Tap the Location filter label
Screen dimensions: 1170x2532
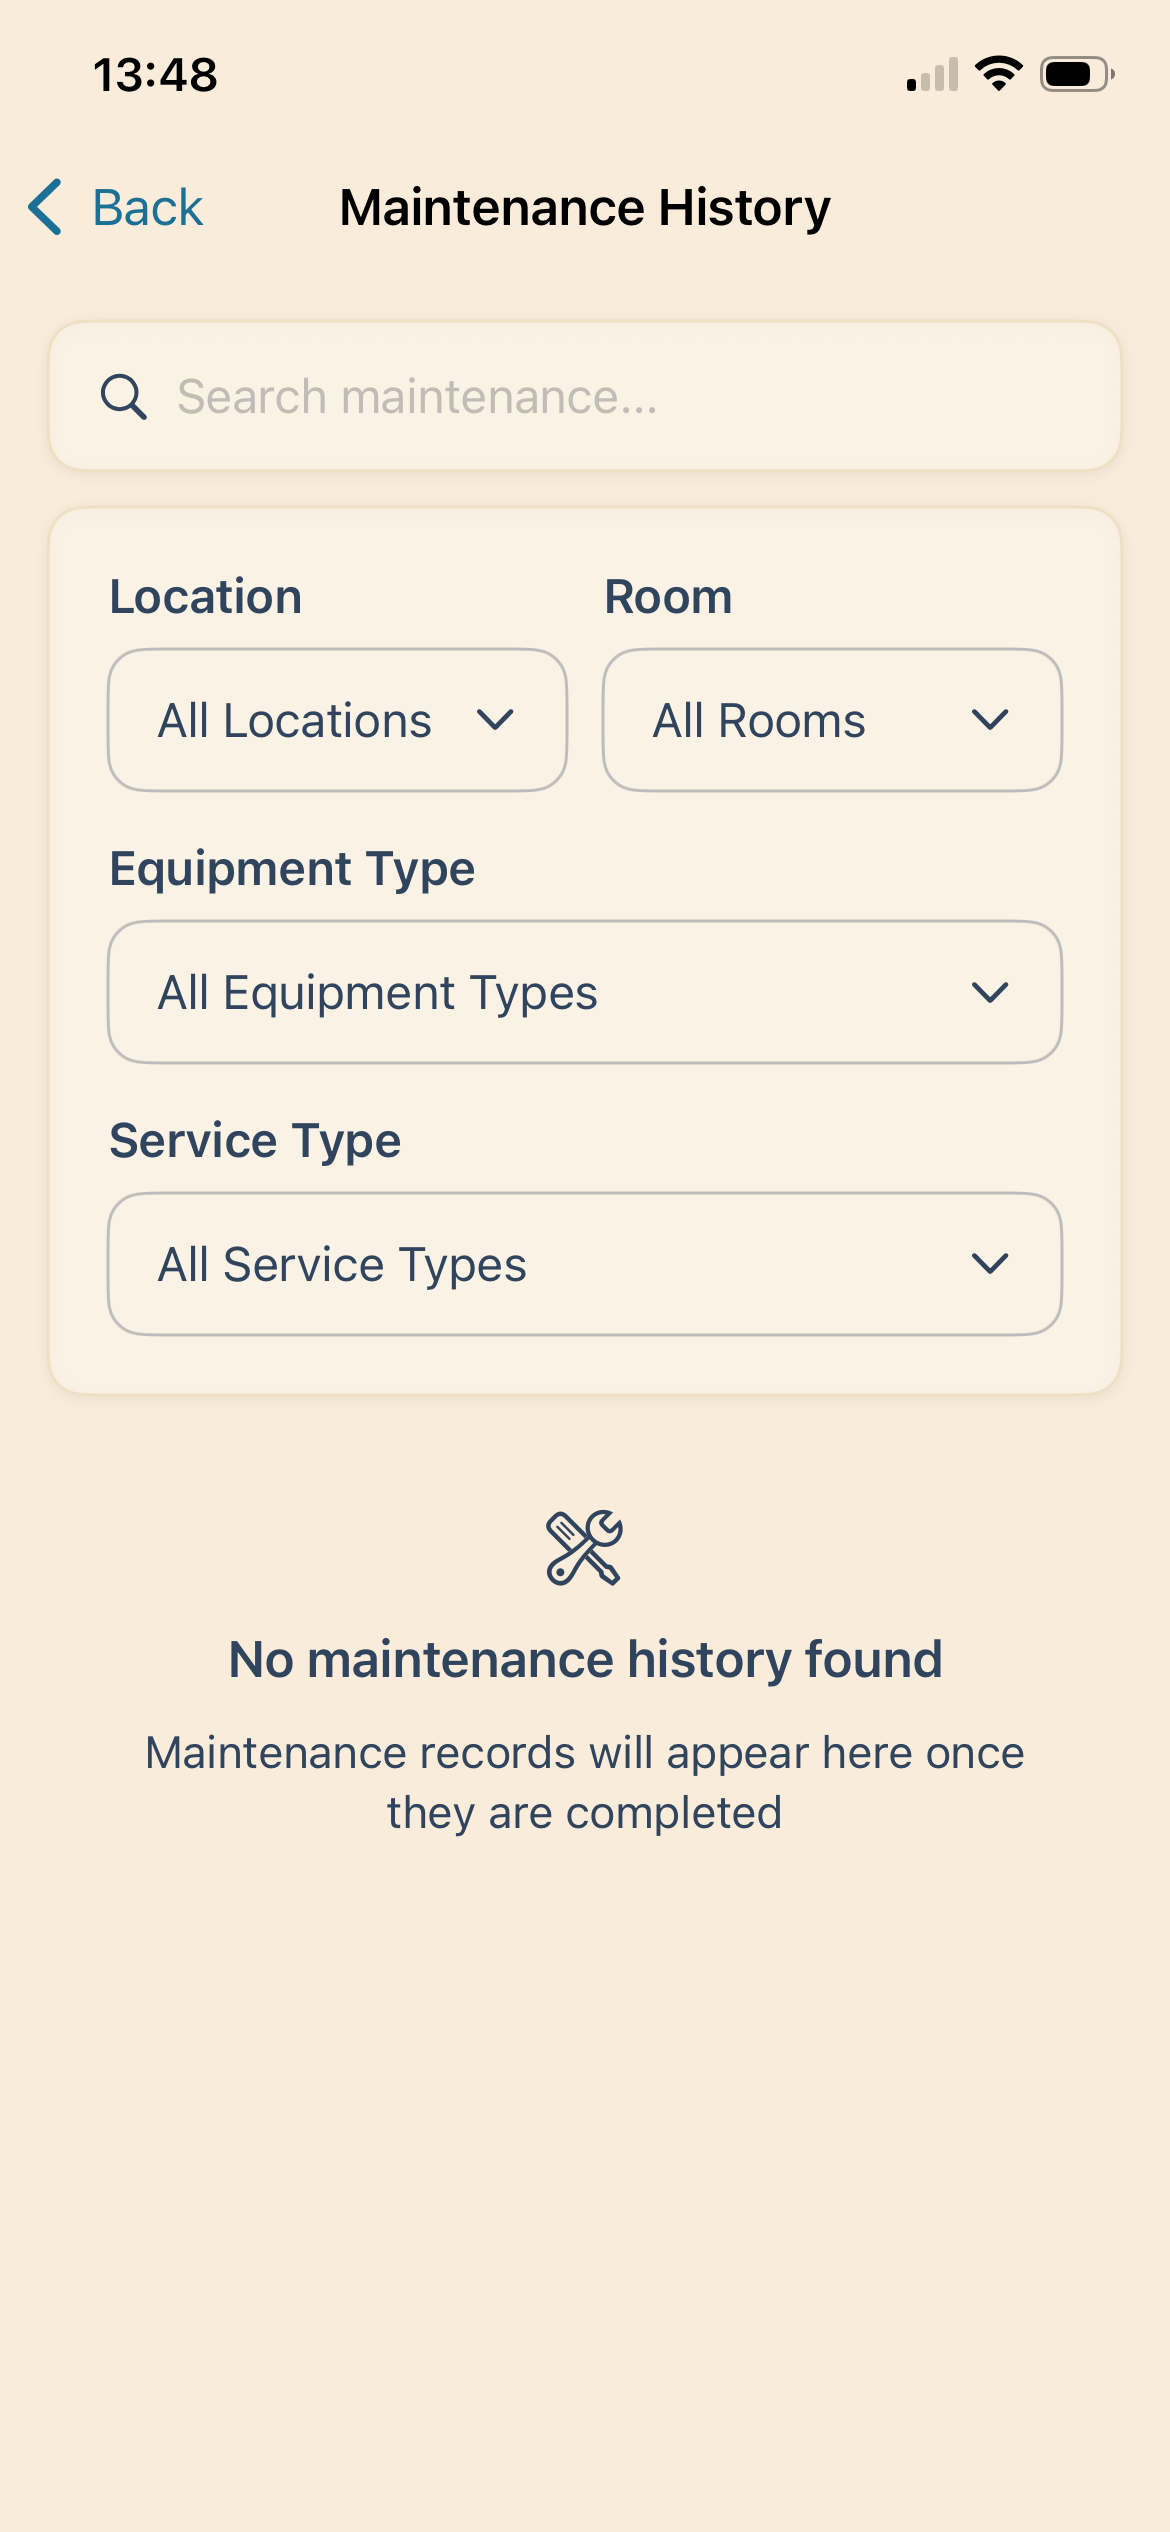(x=206, y=597)
